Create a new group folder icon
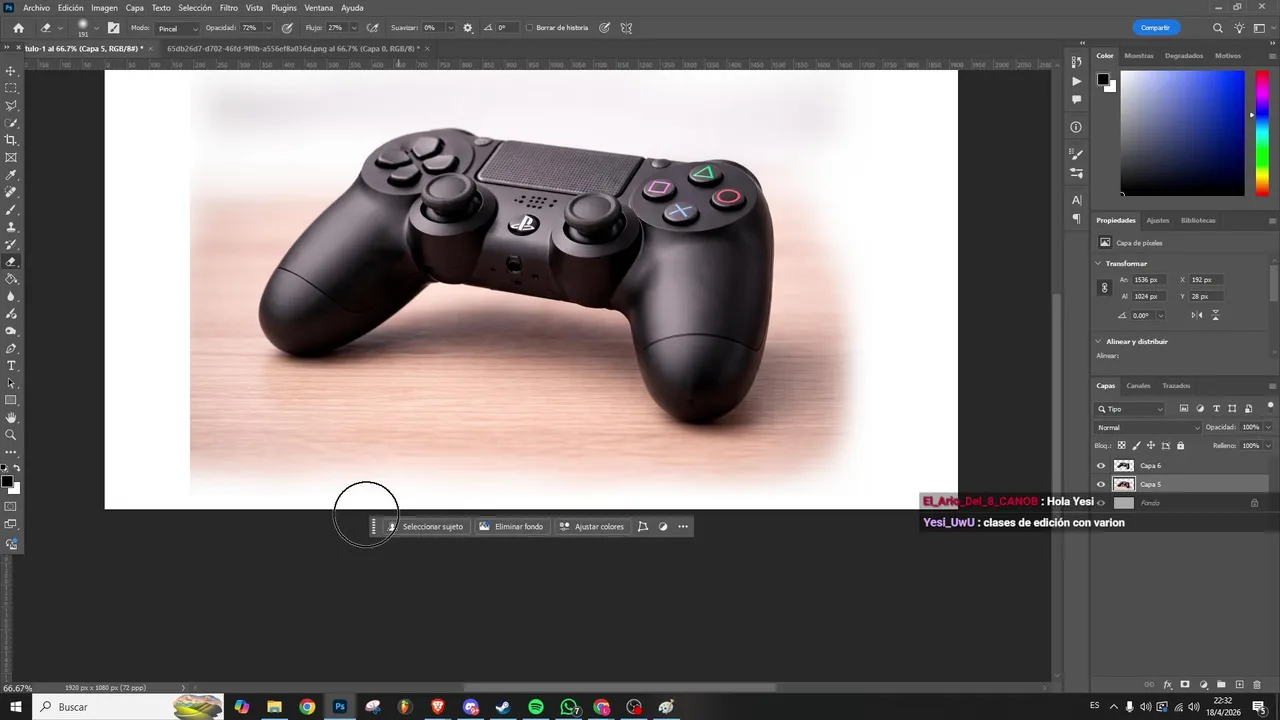 1221,685
